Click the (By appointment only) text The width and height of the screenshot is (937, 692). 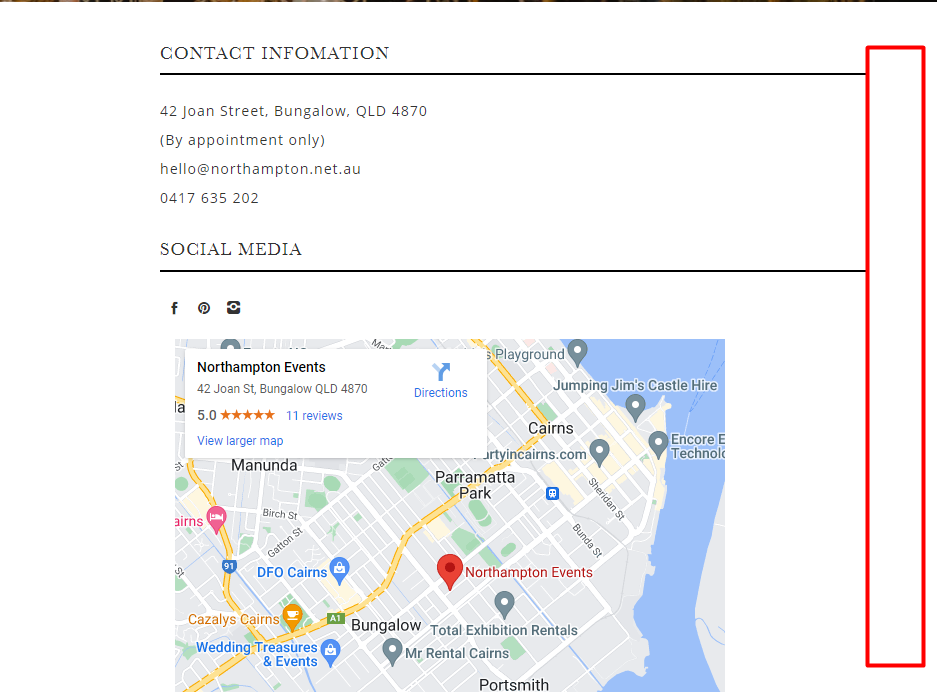243,140
